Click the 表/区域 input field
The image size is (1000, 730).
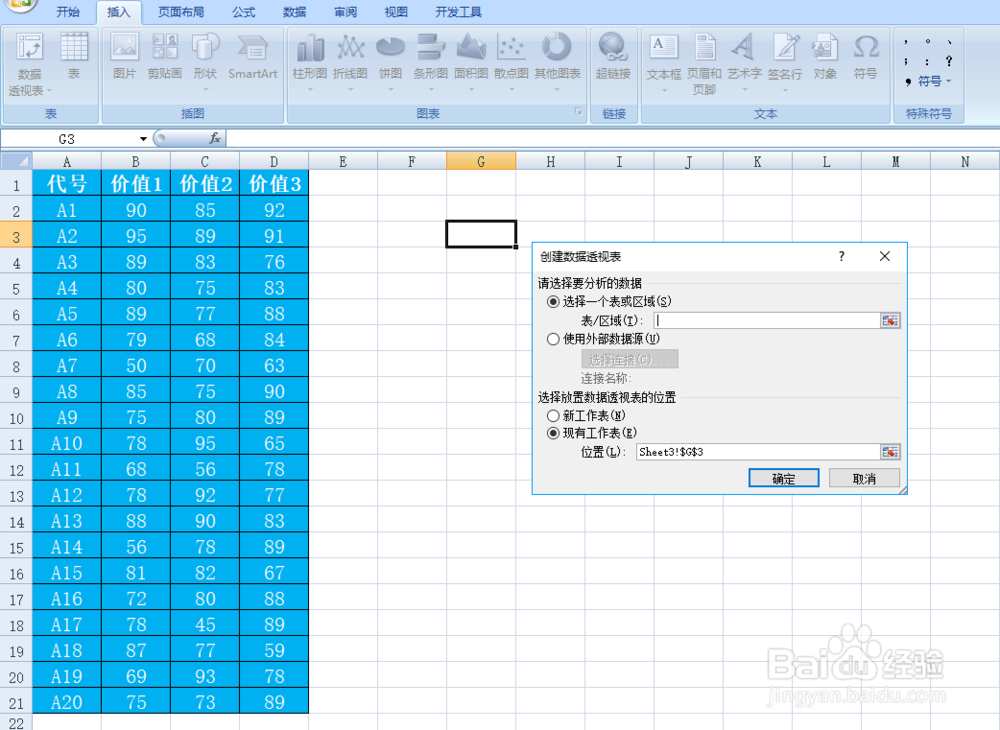[767, 320]
